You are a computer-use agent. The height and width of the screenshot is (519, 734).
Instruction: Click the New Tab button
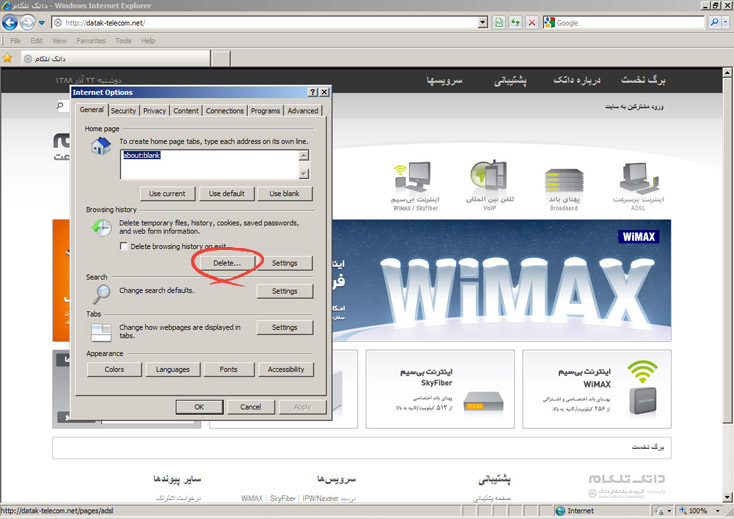tap(220, 59)
